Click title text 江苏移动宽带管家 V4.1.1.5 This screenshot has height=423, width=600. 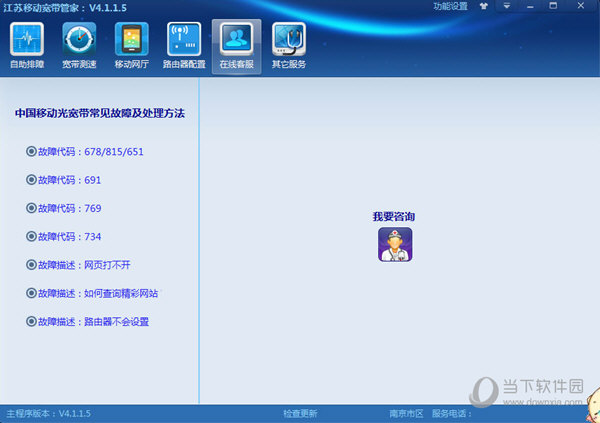(x=65, y=8)
